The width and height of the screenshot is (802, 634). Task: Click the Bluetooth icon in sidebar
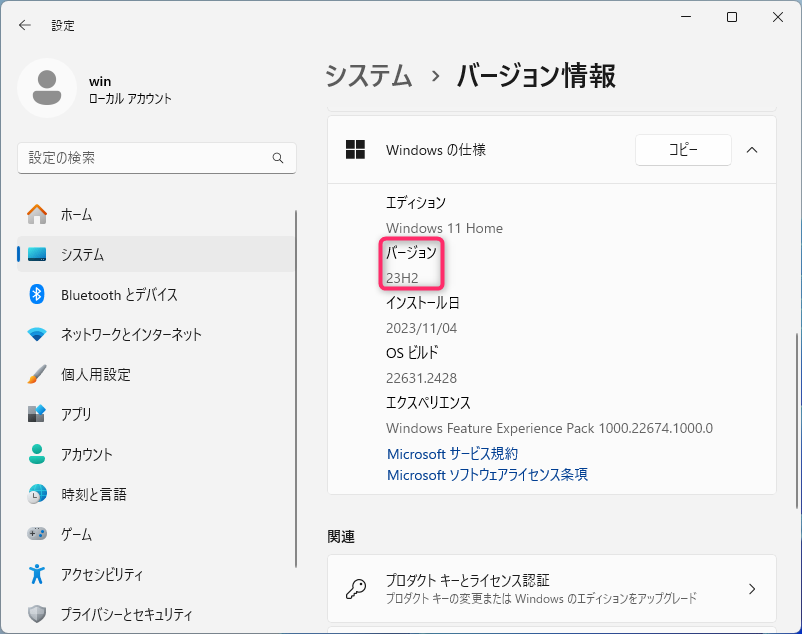[37, 294]
